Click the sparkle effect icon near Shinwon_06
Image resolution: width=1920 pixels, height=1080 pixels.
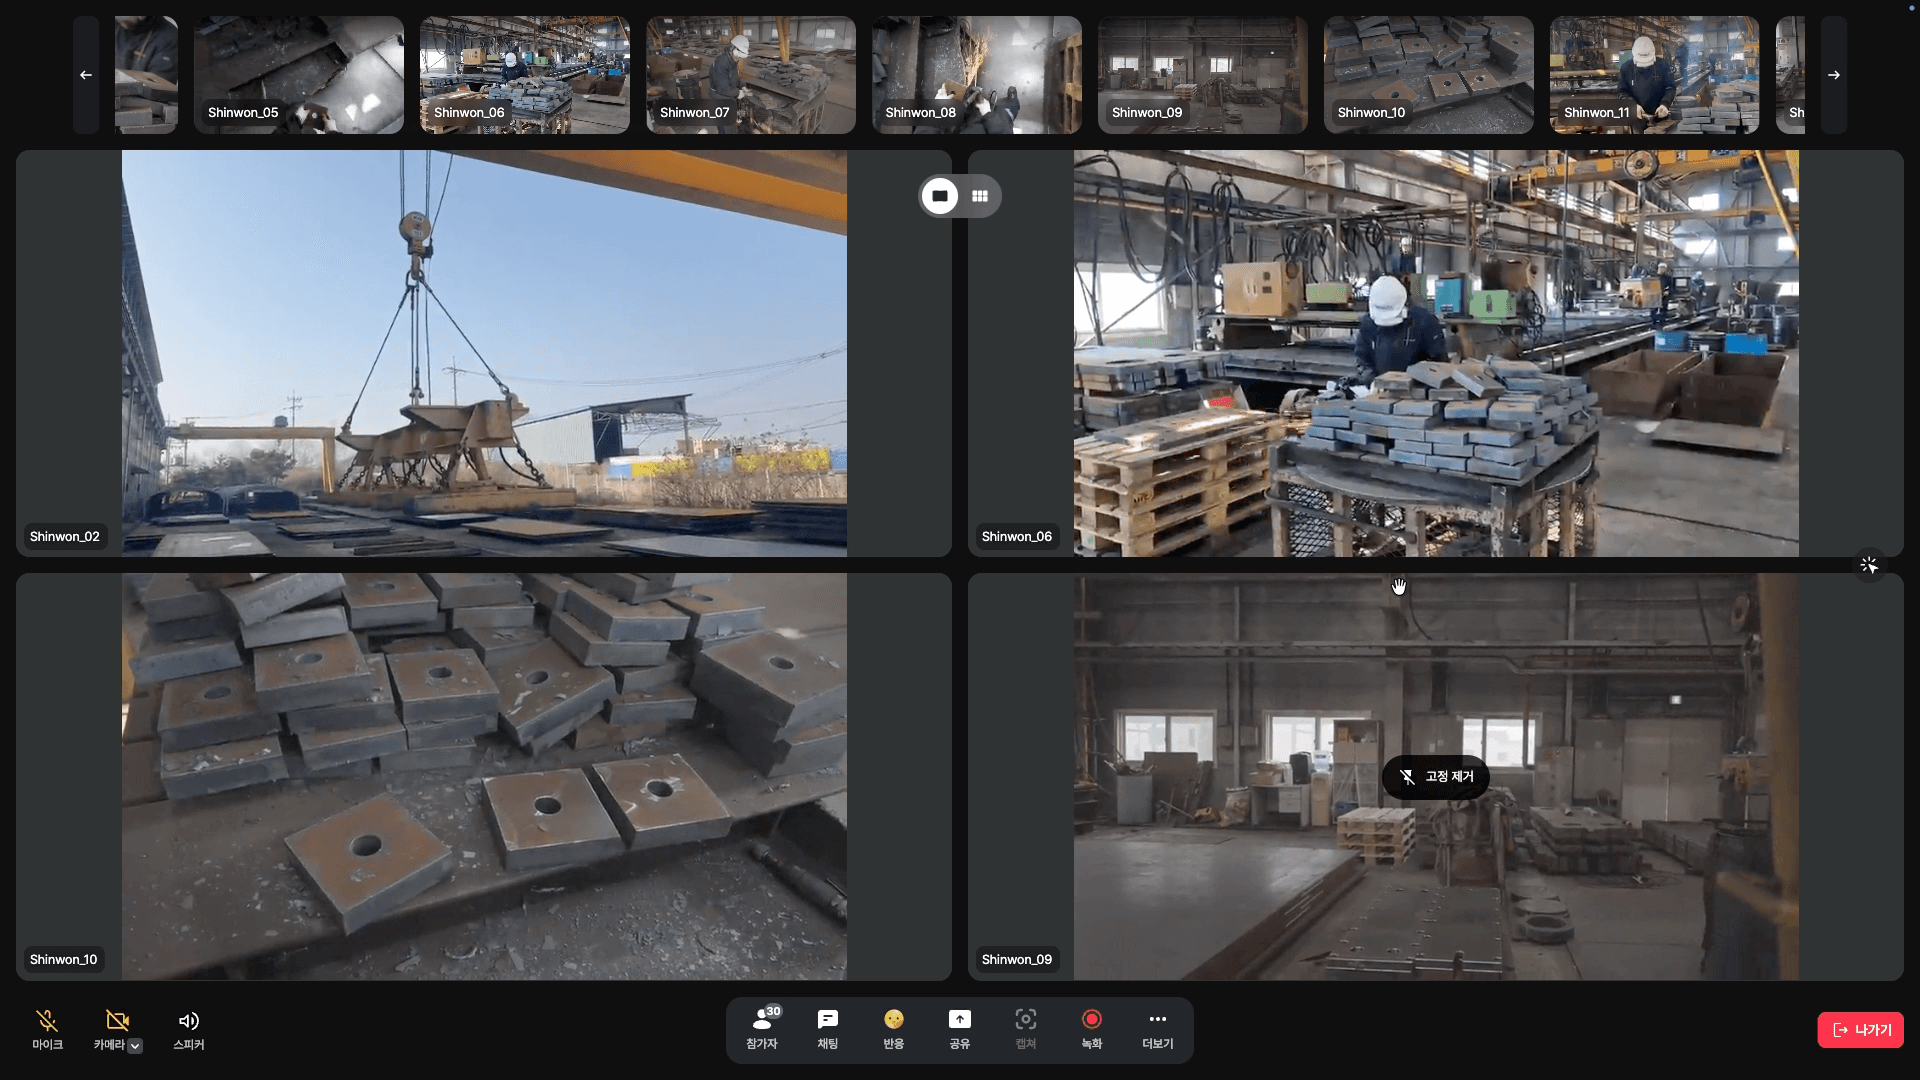pyautogui.click(x=1869, y=565)
